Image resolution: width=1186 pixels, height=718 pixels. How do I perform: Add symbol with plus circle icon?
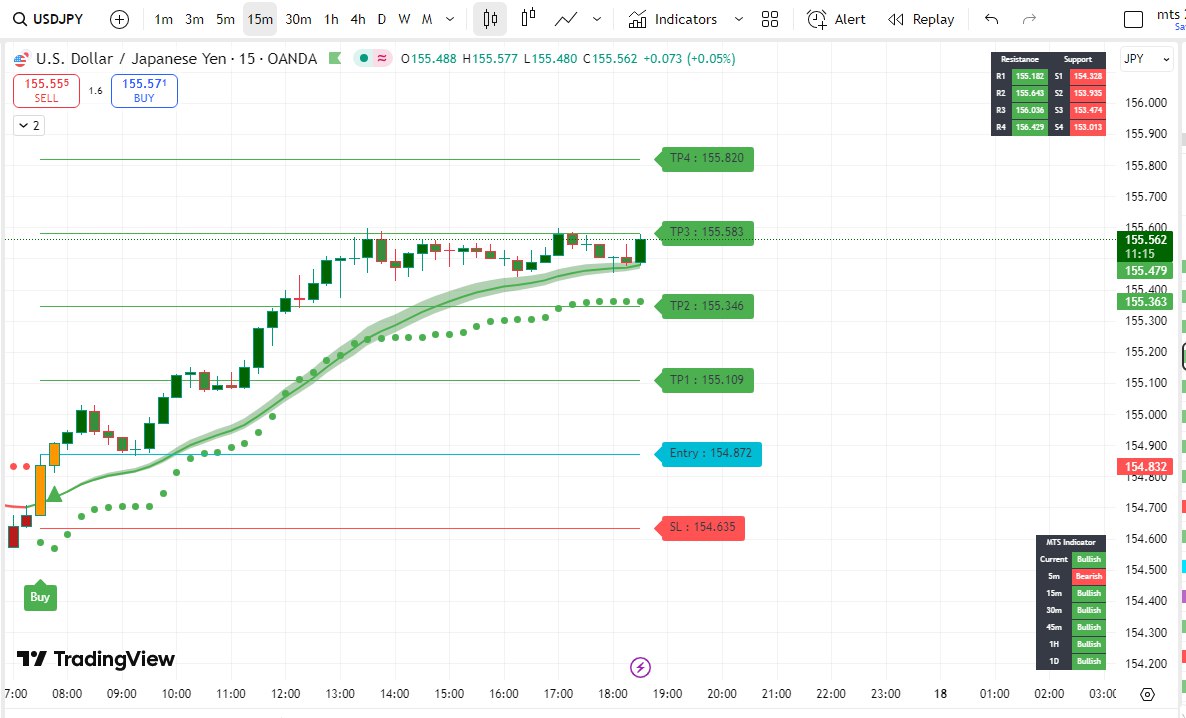tap(120, 20)
